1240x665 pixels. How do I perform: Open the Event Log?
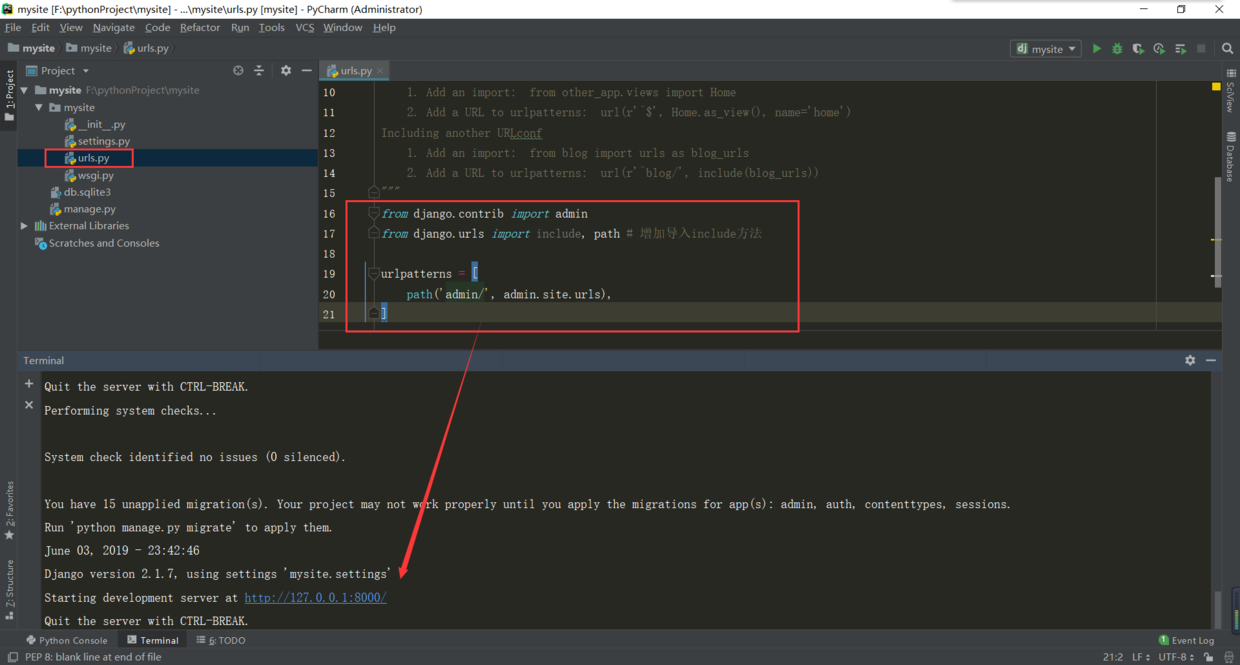tap(1186, 640)
